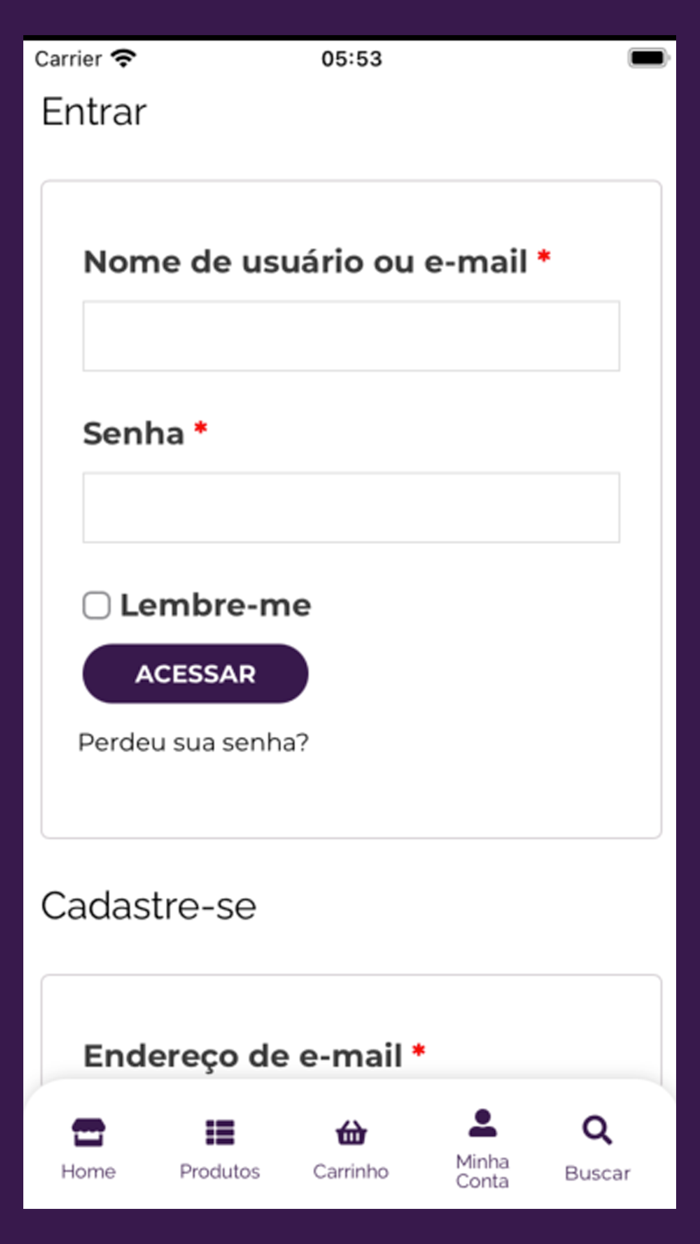
Task: Tap the Buscar navigation label
Action: tap(596, 1172)
